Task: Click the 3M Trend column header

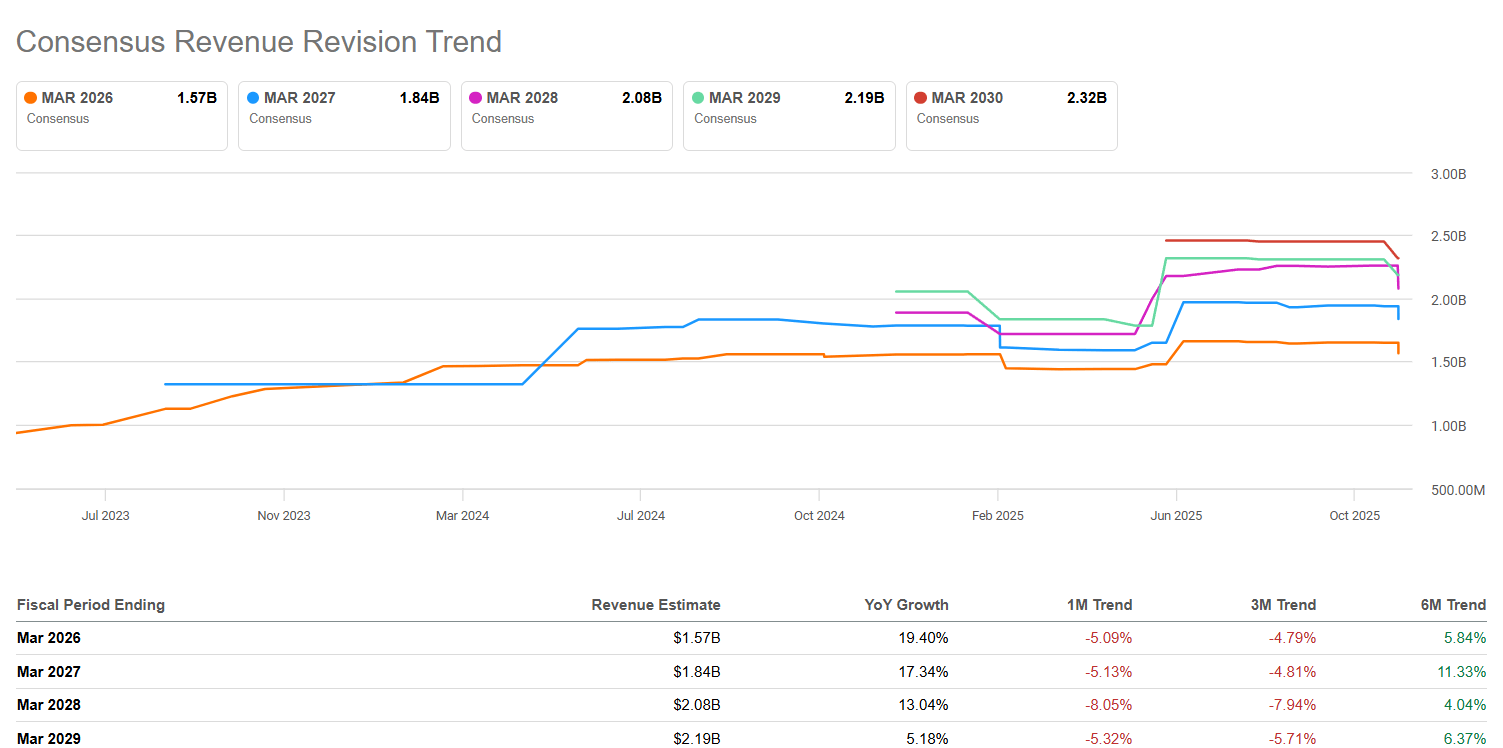Action: (x=1282, y=604)
